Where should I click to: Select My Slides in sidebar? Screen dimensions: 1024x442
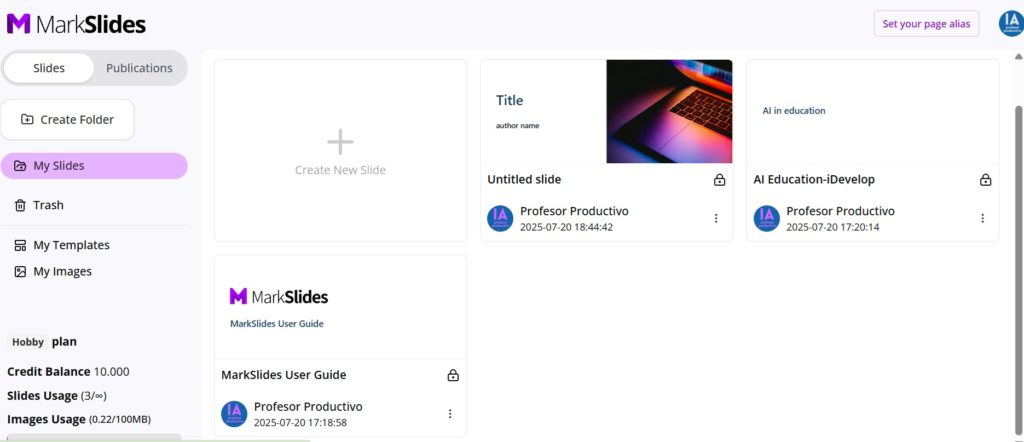(94, 166)
